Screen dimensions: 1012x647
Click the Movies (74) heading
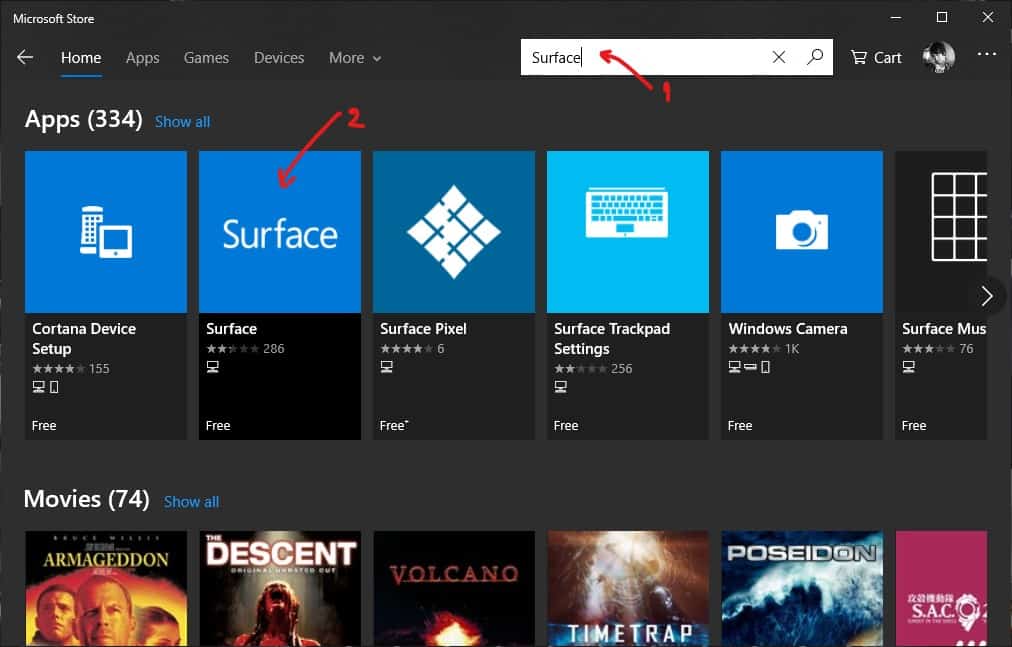coord(86,499)
